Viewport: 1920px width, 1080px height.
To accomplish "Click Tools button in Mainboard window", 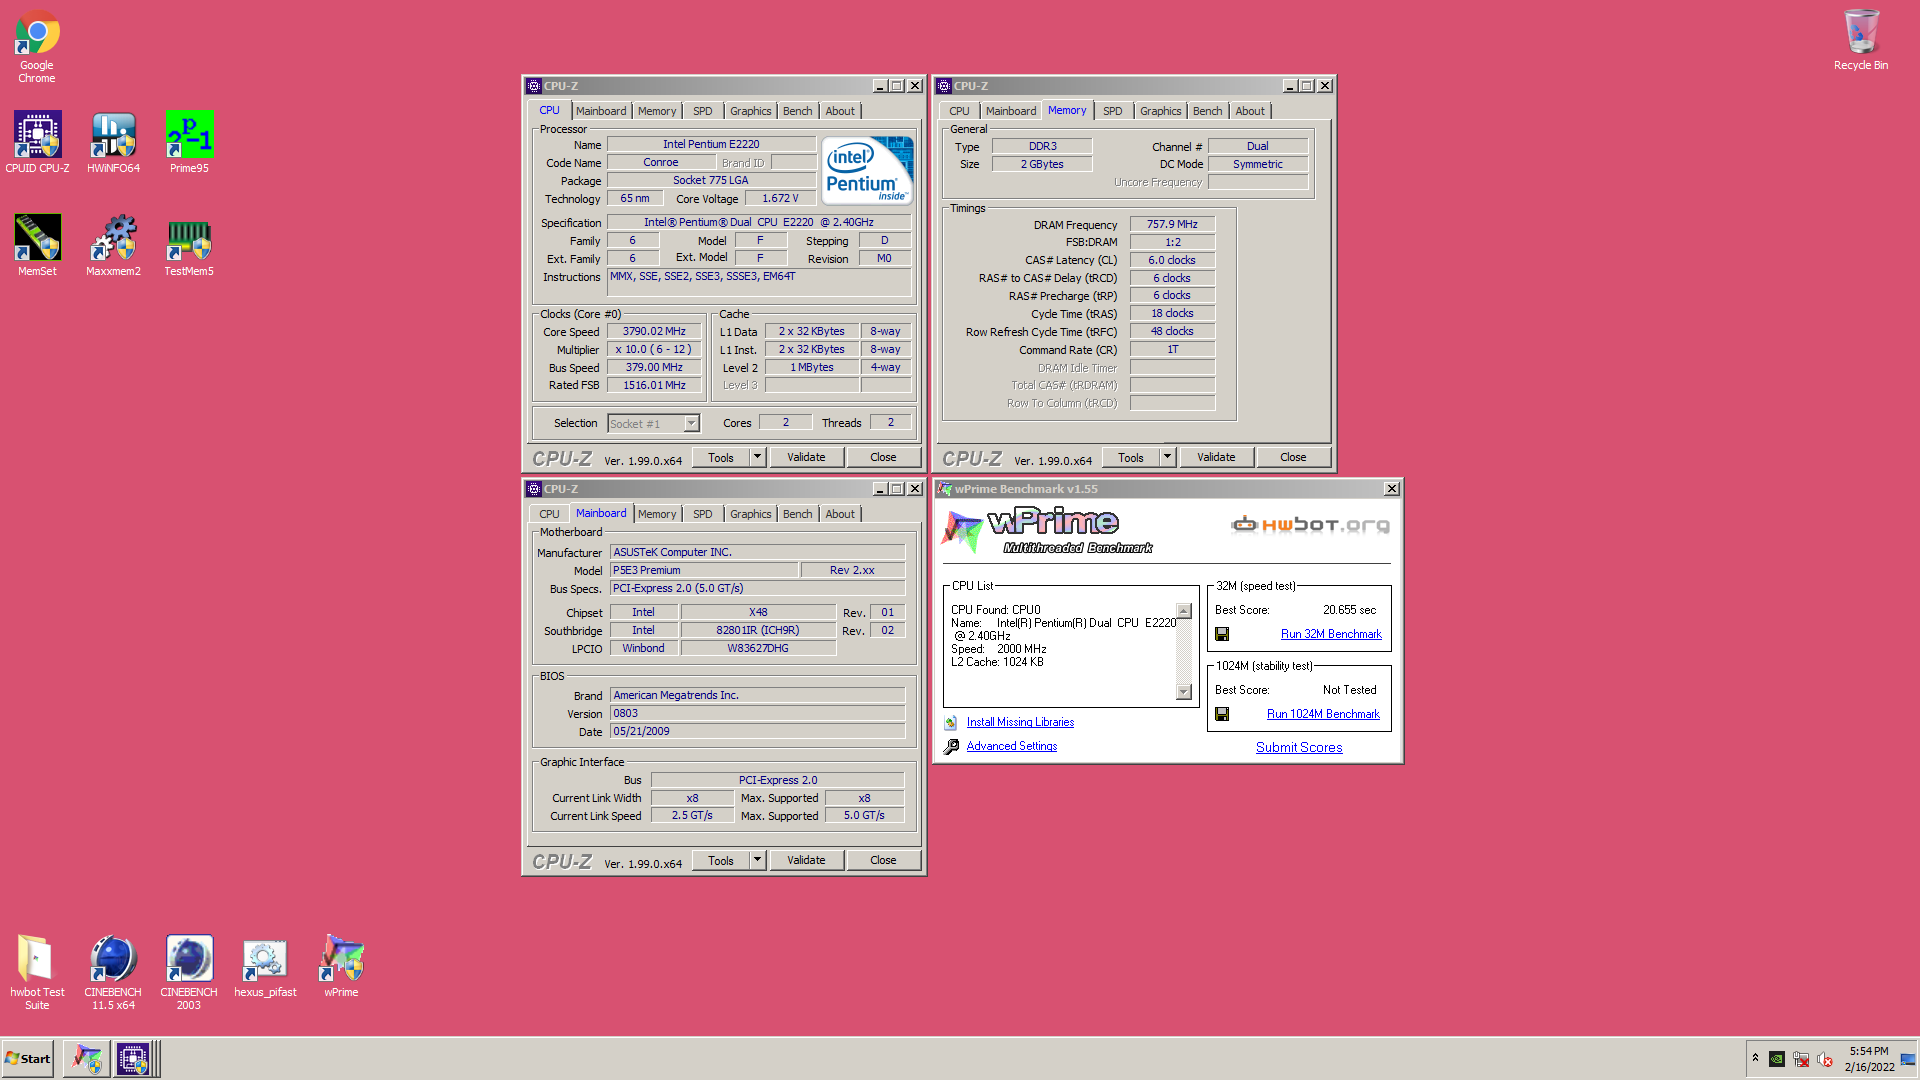I will click(x=721, y=860).
